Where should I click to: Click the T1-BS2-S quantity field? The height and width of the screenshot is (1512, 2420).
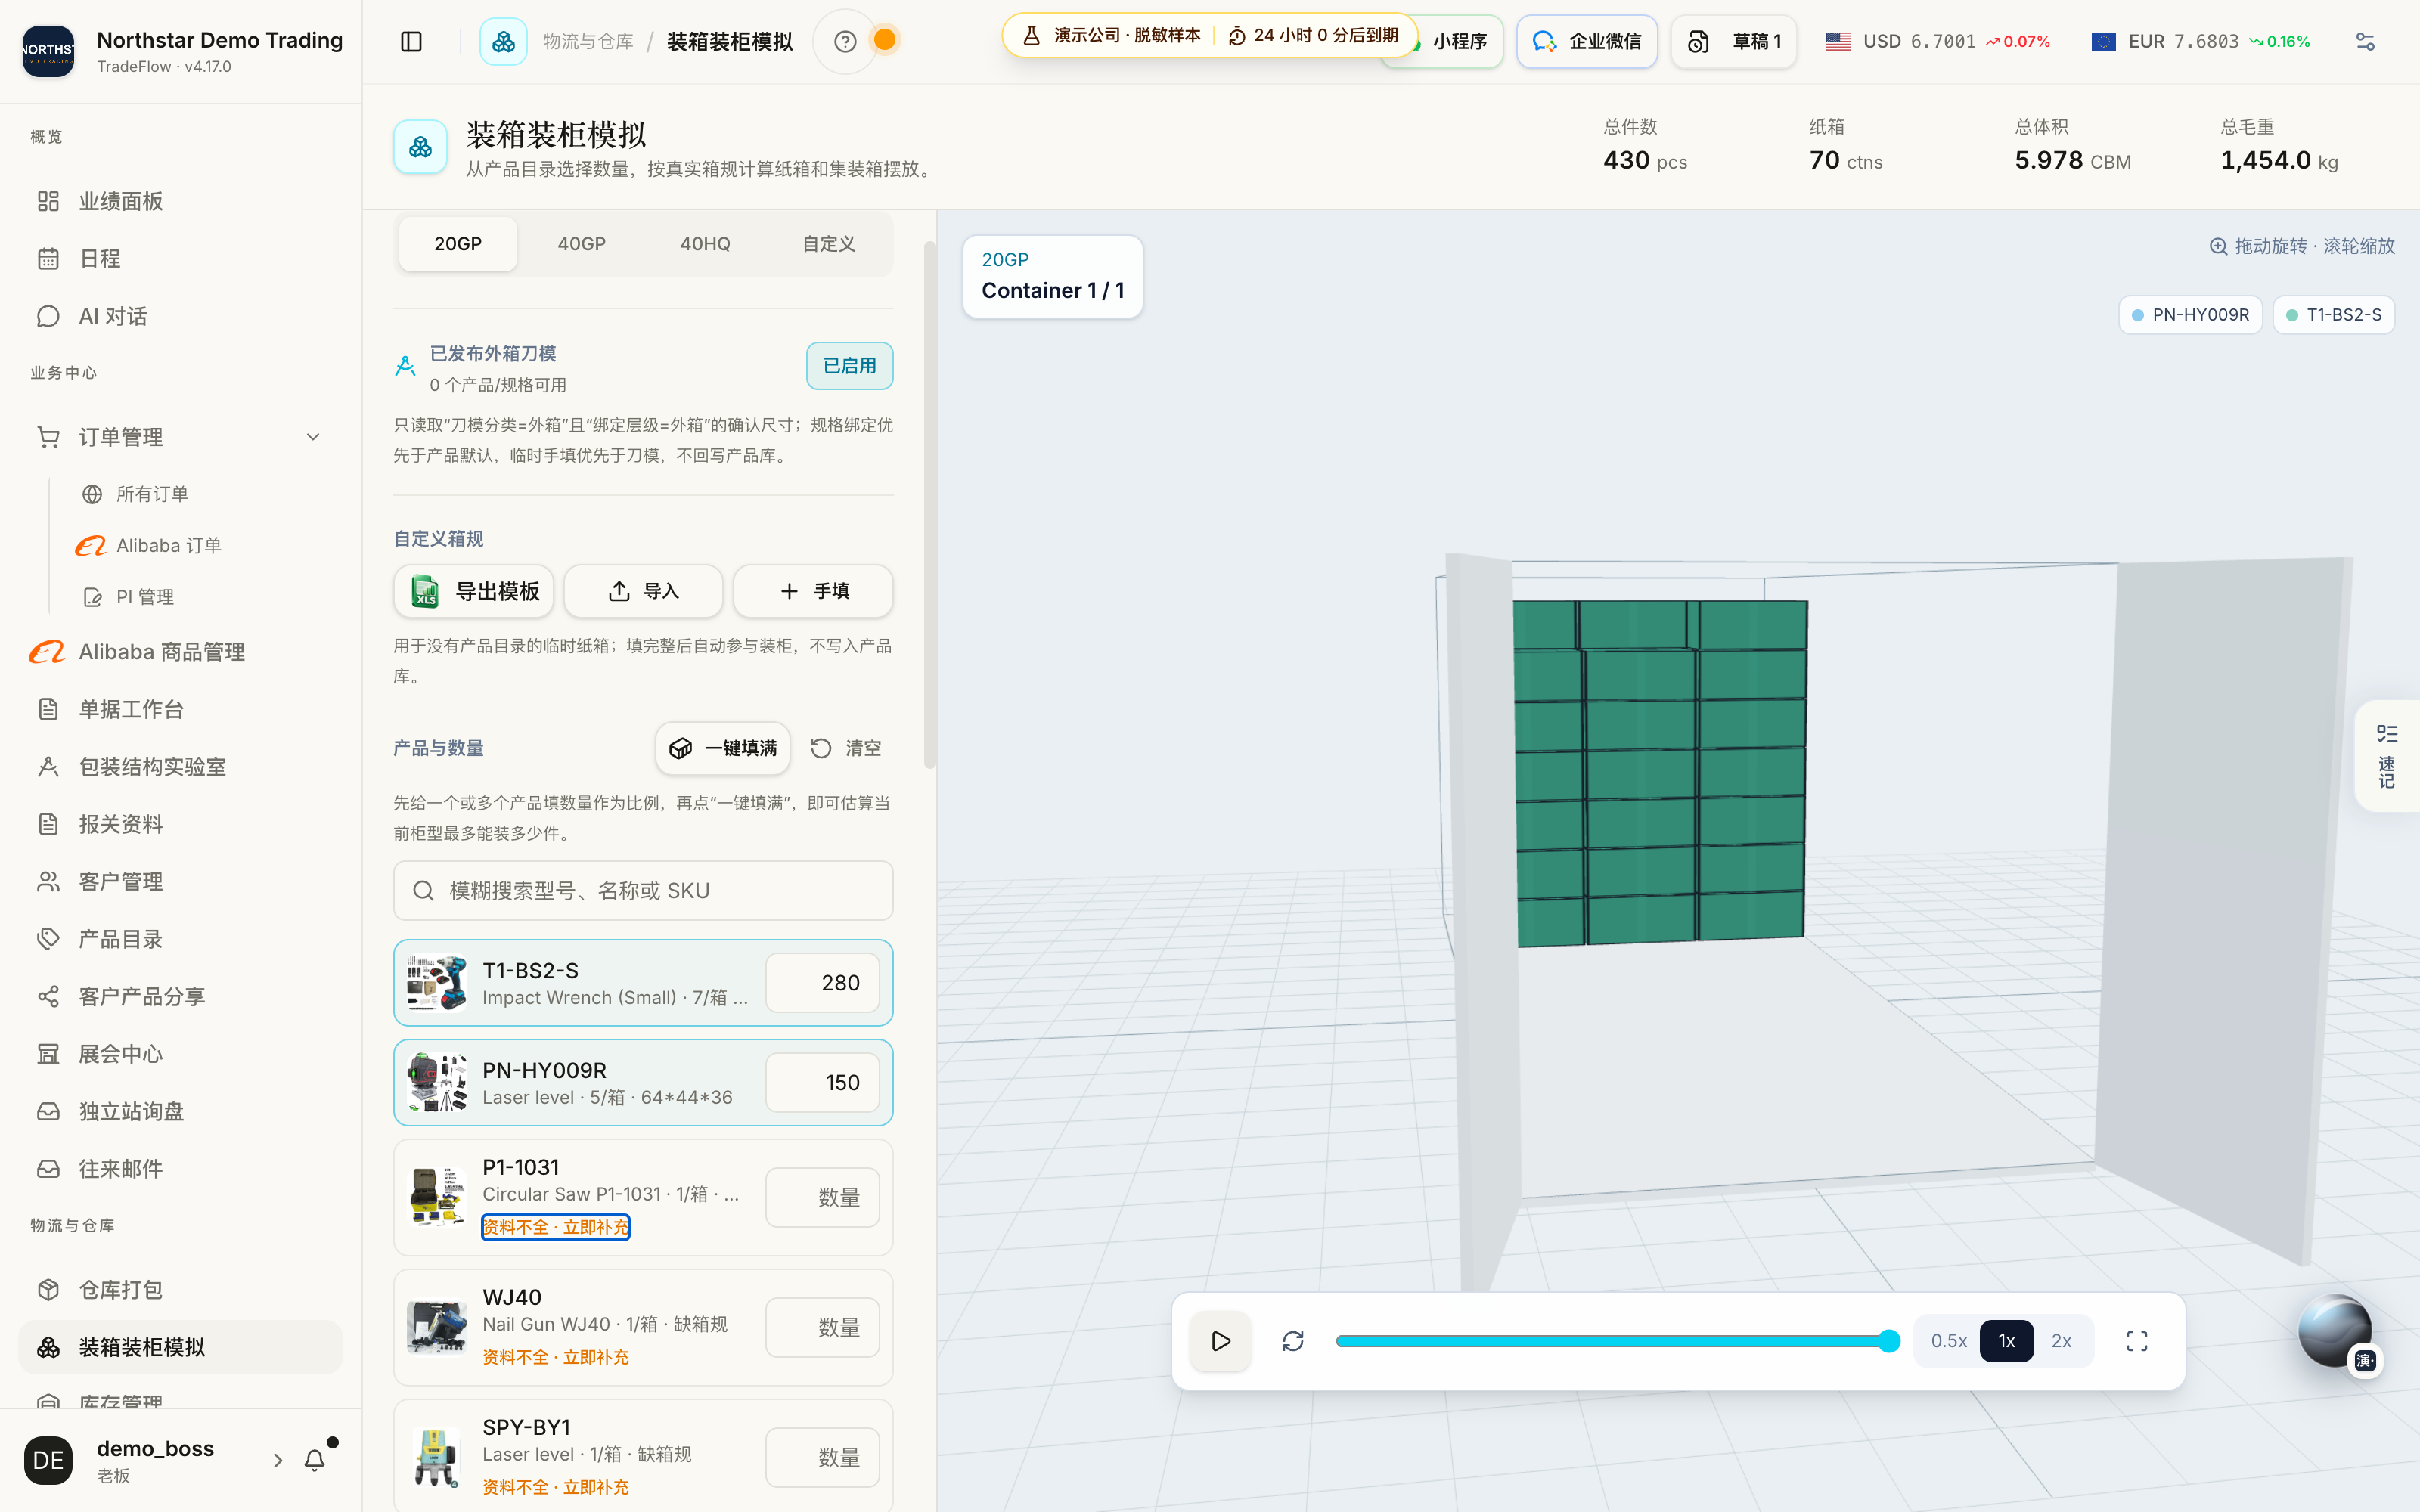pos(822,983)
